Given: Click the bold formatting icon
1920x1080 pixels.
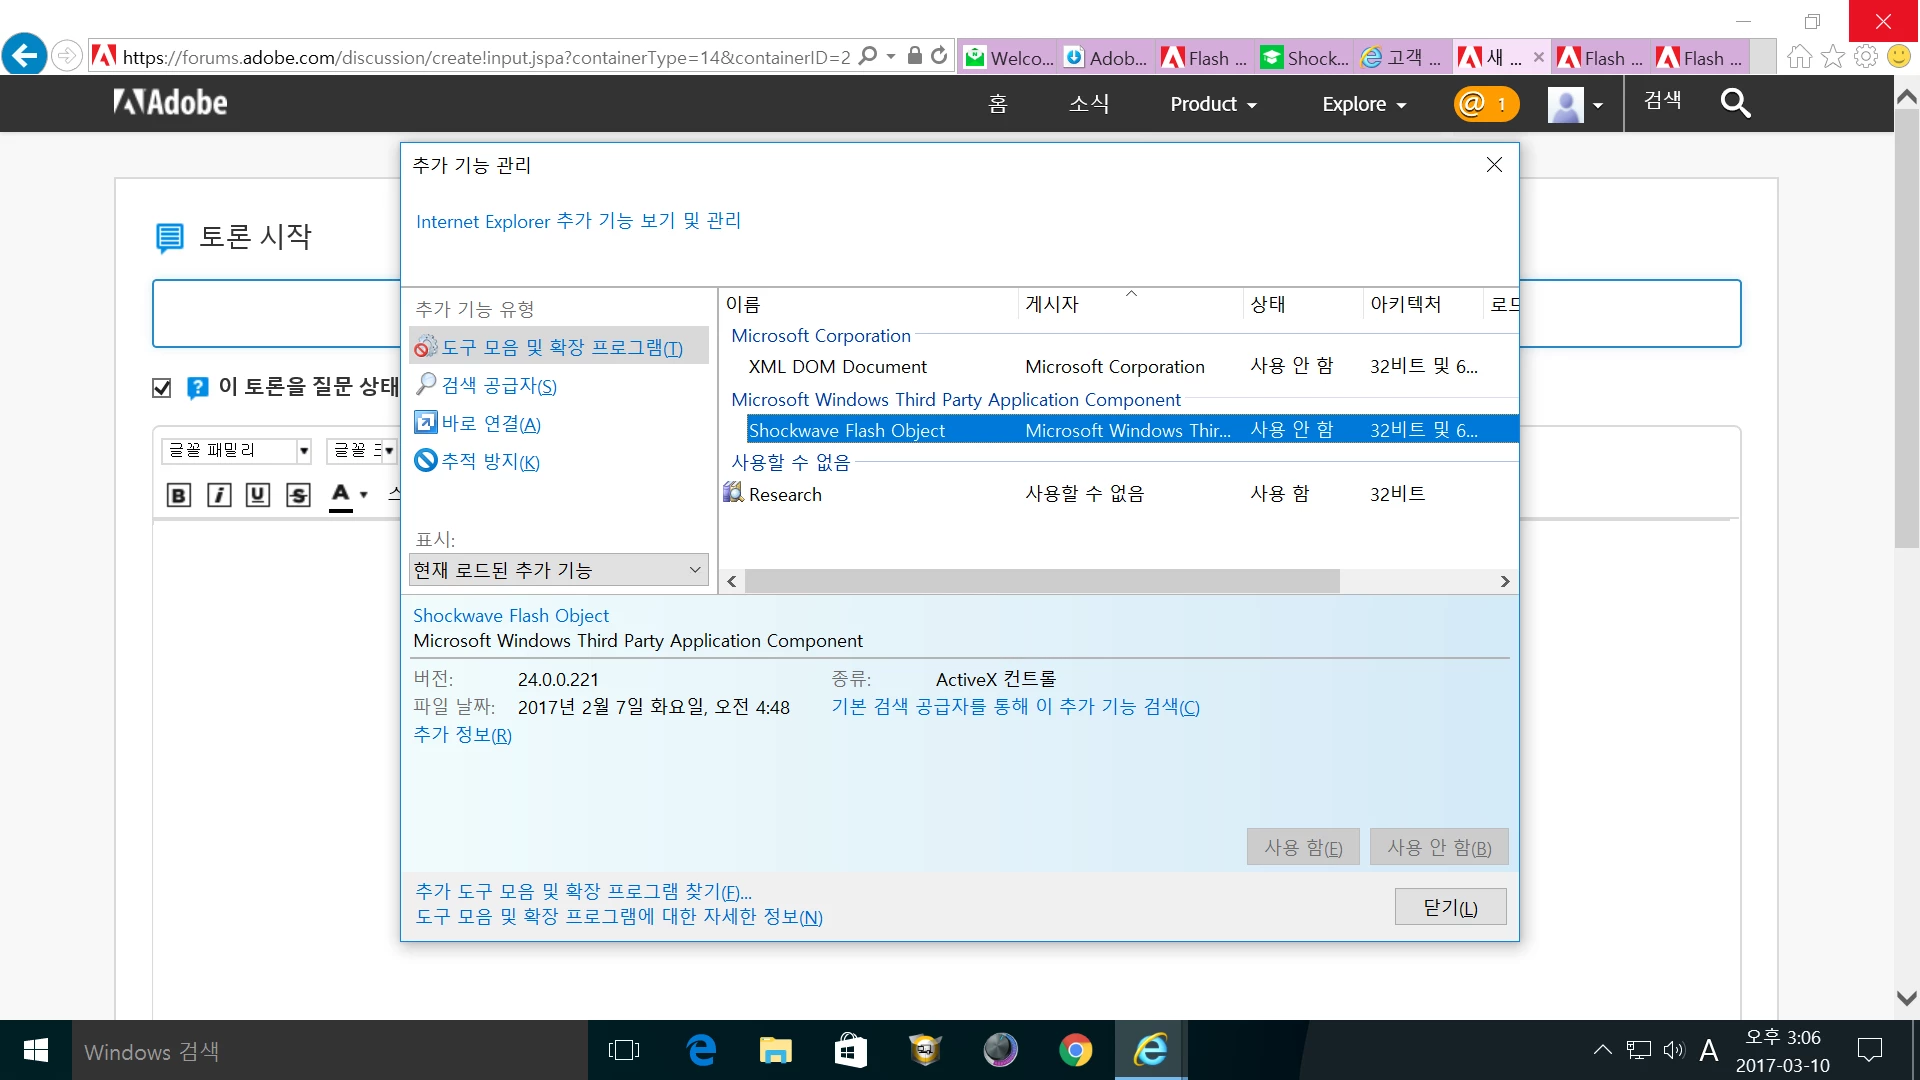Looking at the screenshot, I should pos(178,495).
